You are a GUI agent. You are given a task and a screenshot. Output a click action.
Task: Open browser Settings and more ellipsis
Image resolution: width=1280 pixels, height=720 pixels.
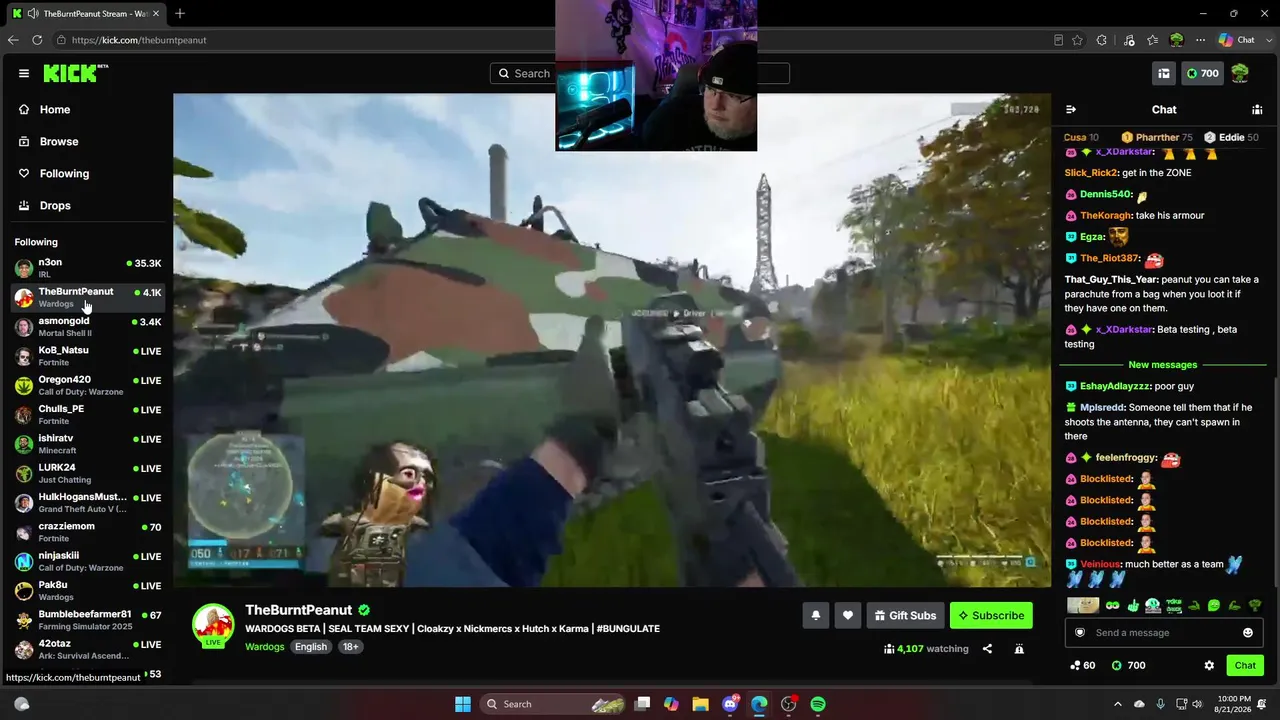[1201, 40]
